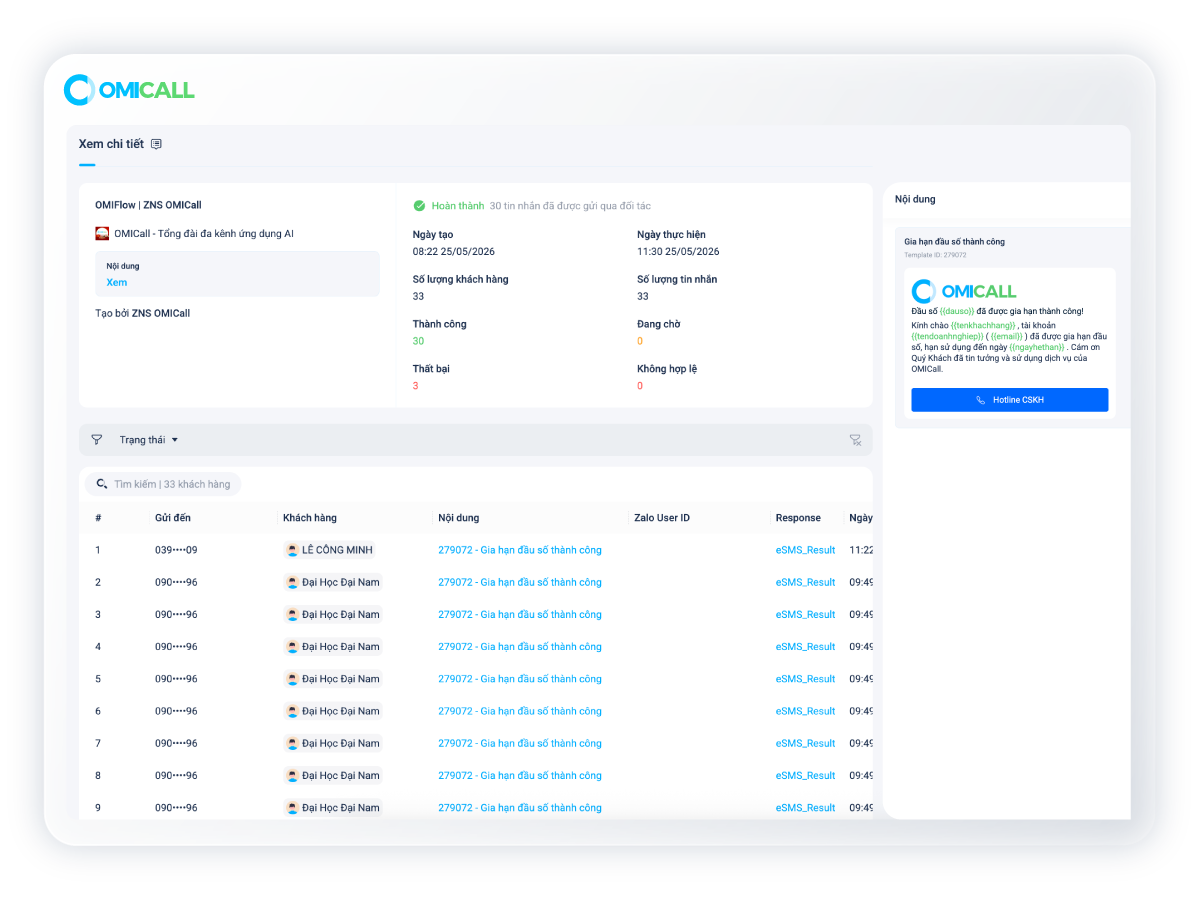Switch to the Xem chi tiết tab
This screenshot has width=1200, height=900.
point(111,144)
